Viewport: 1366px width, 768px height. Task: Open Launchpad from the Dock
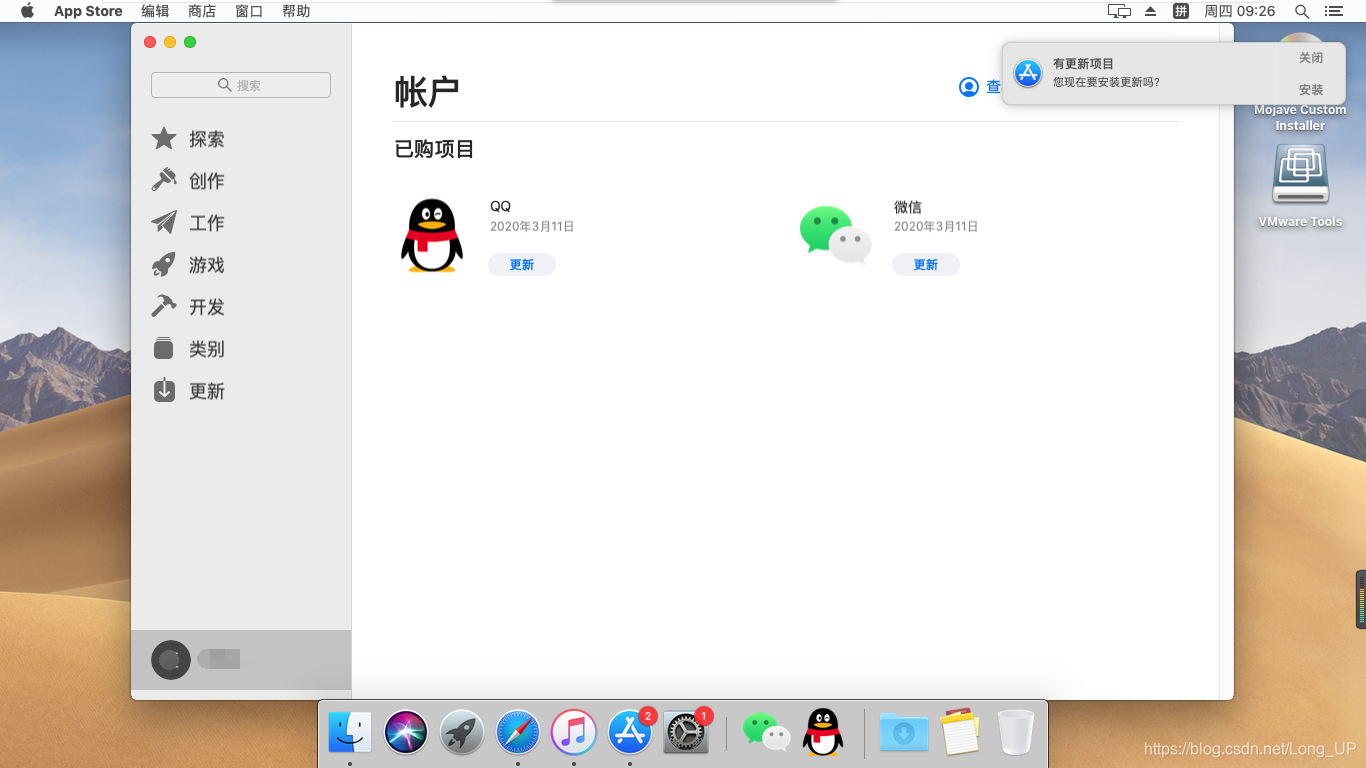pyautogui.click(x=462, y=733)
